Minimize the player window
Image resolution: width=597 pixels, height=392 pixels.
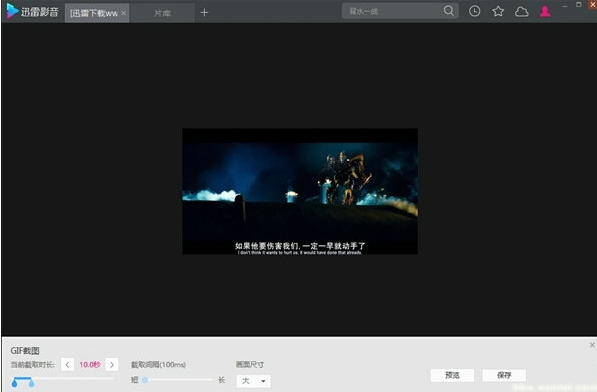pyautogui.click(x=565, y=5)
